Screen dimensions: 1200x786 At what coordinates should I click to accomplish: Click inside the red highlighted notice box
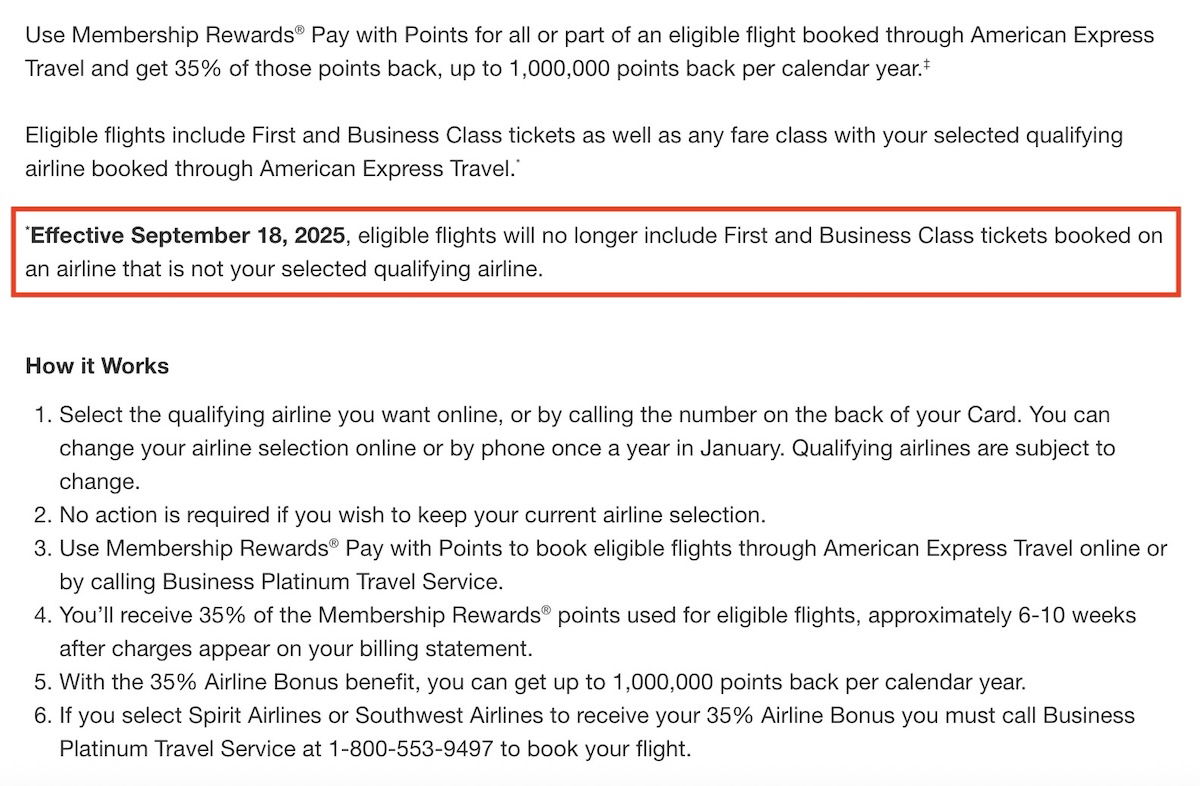pyautogui.click(x=596, y=252)
